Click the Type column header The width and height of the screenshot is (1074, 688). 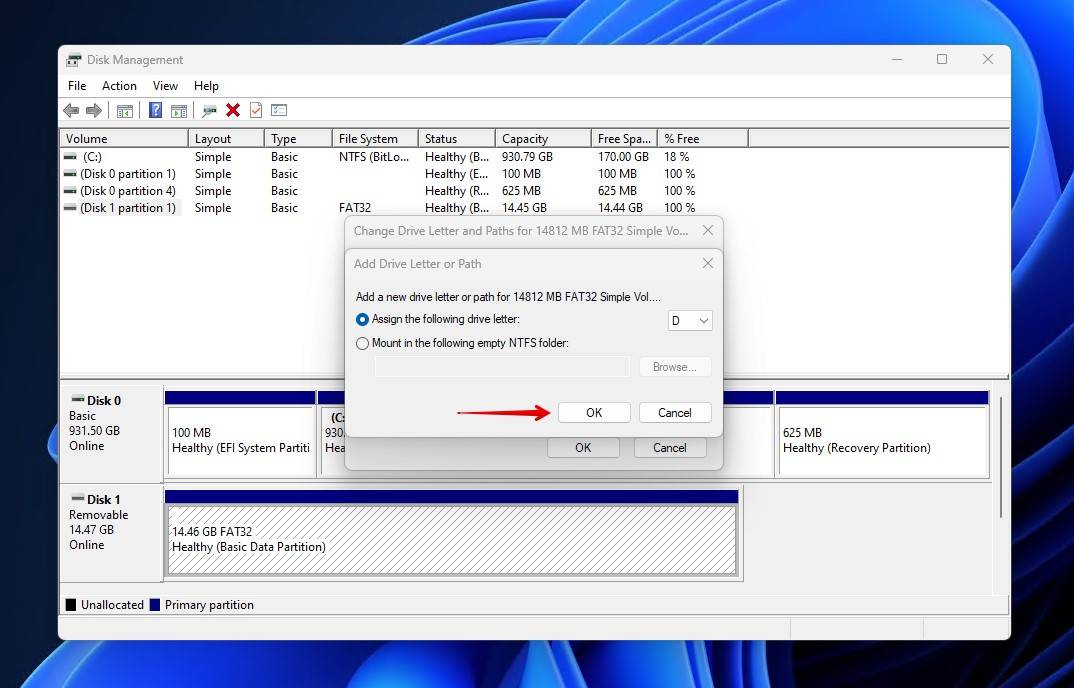tap(299, 138)
